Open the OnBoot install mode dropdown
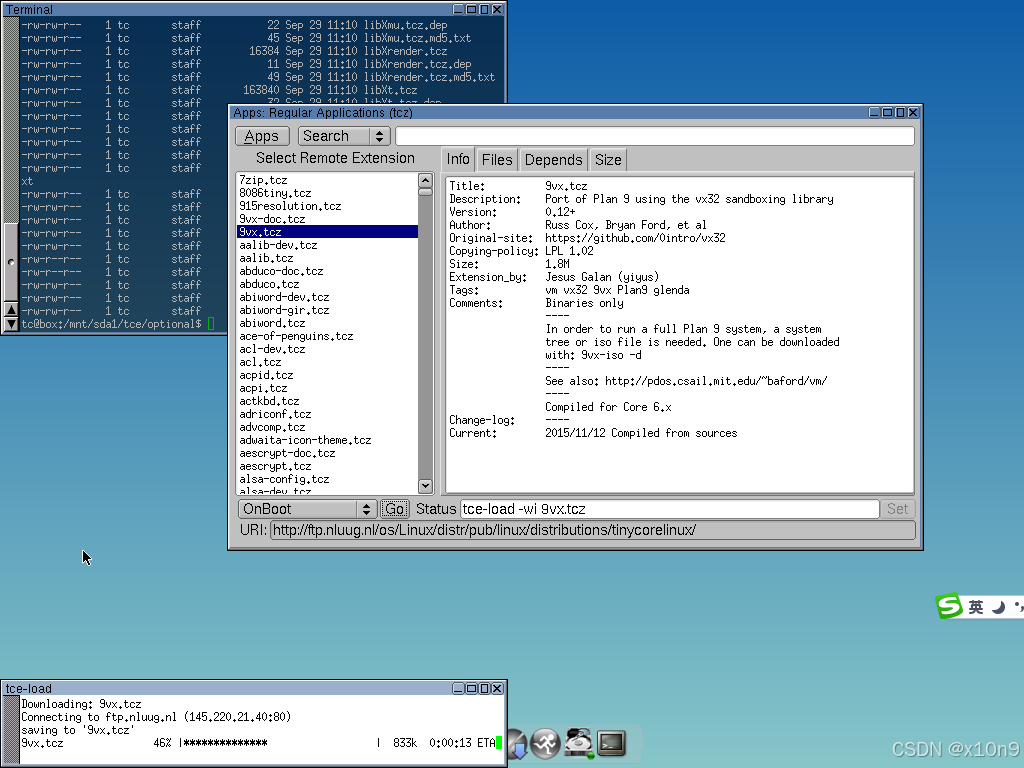This screenshot has width=1024, height=768. (307, 509)
